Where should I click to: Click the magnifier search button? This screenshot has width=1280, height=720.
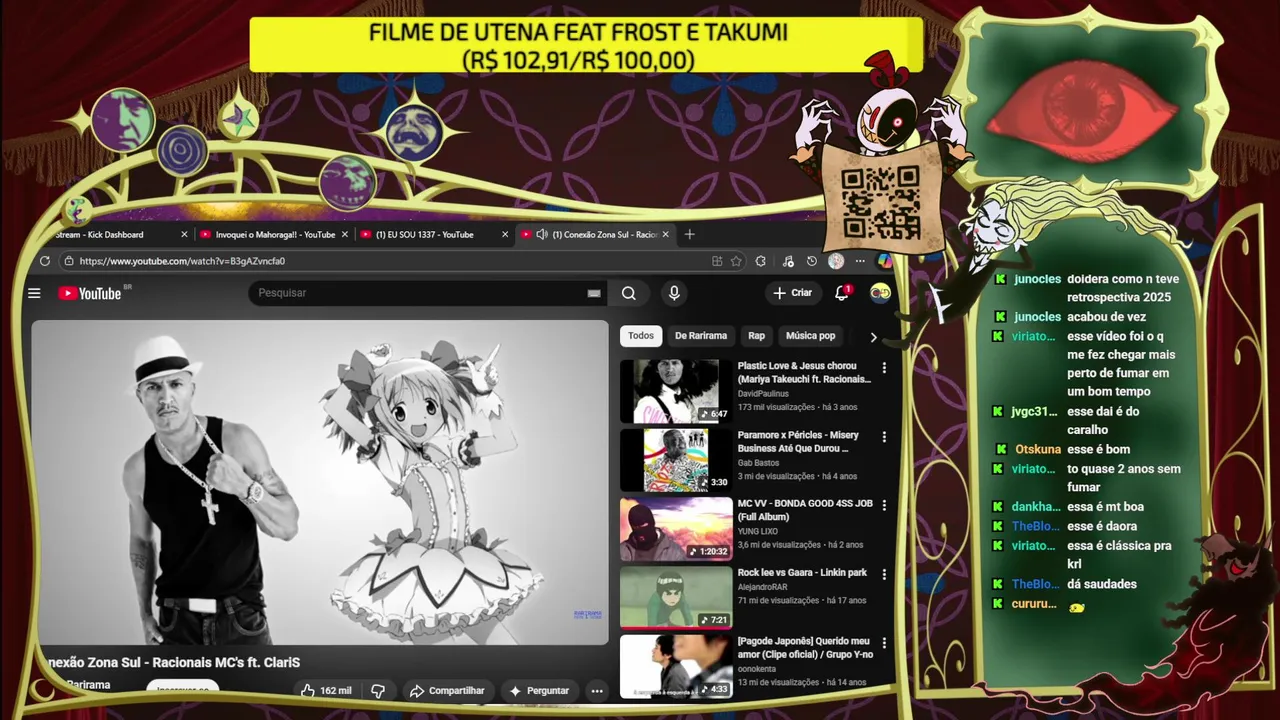click(x=628, y=293)
